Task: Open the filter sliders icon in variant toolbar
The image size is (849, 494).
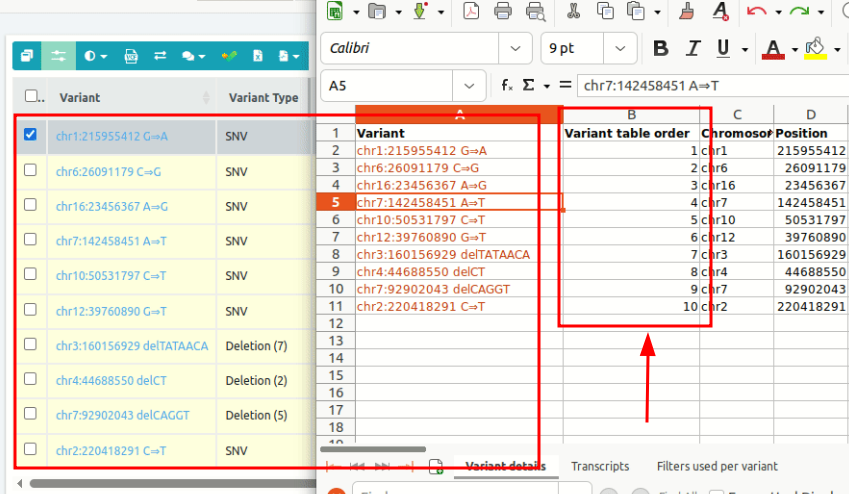Action: pyautogui.click(x=59, y=56)
